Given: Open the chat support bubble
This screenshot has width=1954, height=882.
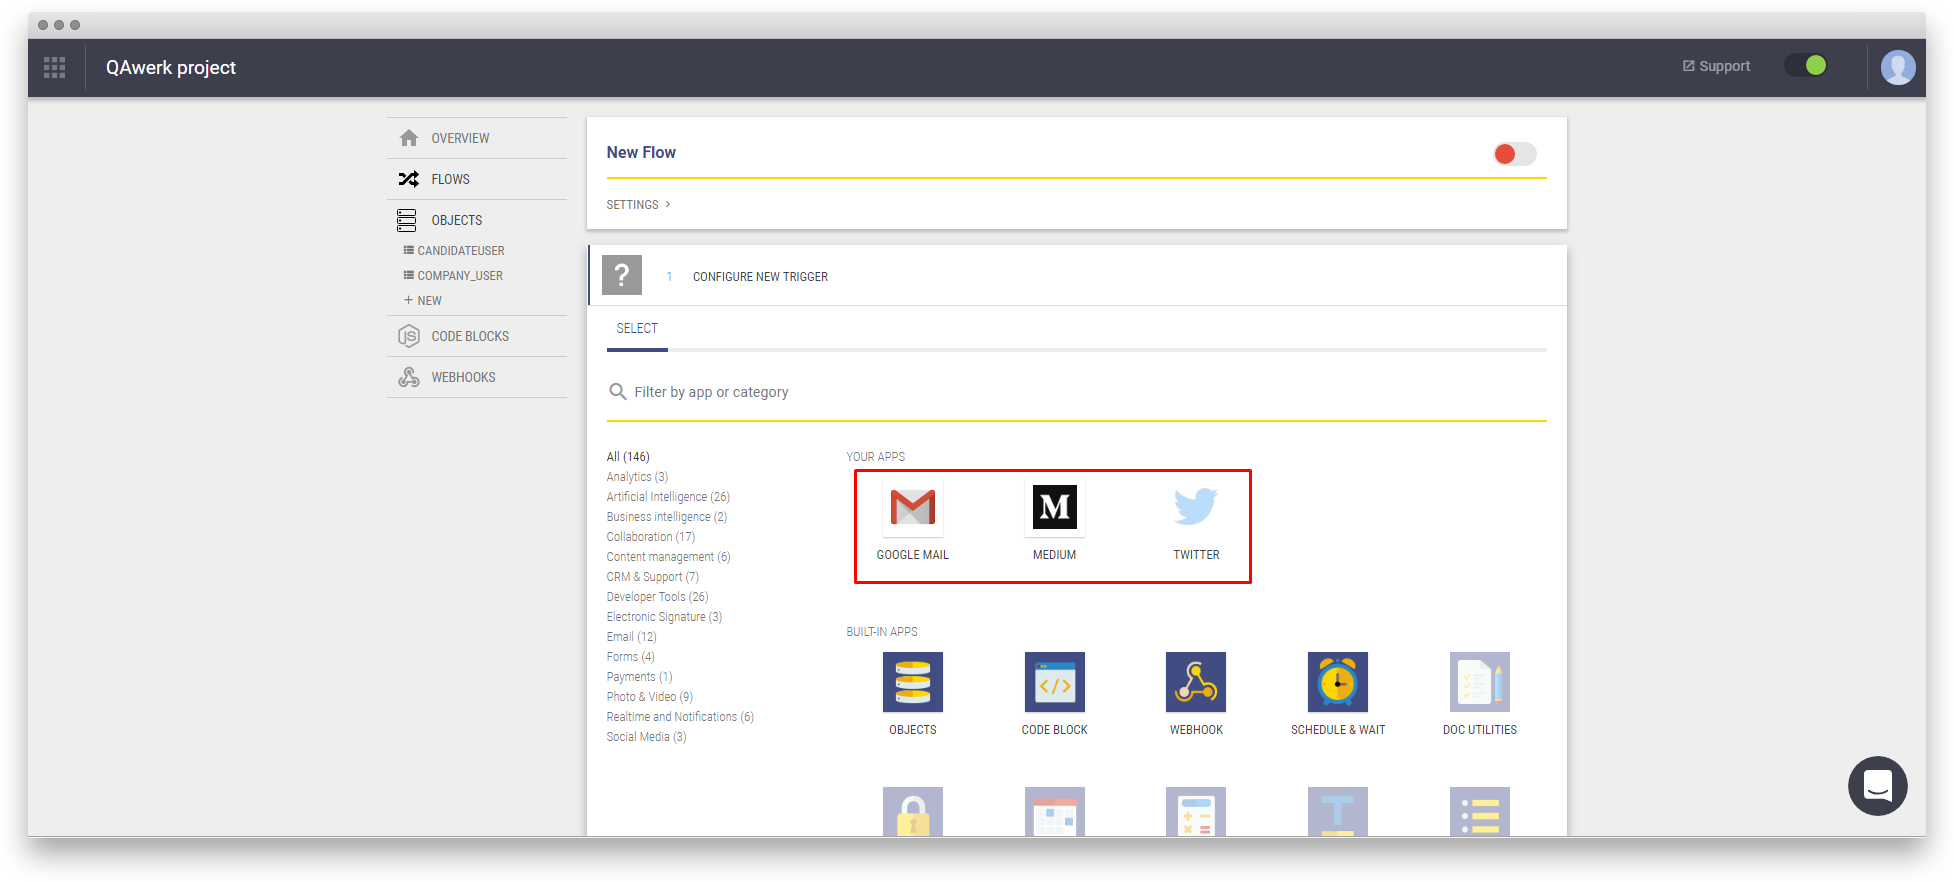Looking at the screenshot, I should (1877, 786).
